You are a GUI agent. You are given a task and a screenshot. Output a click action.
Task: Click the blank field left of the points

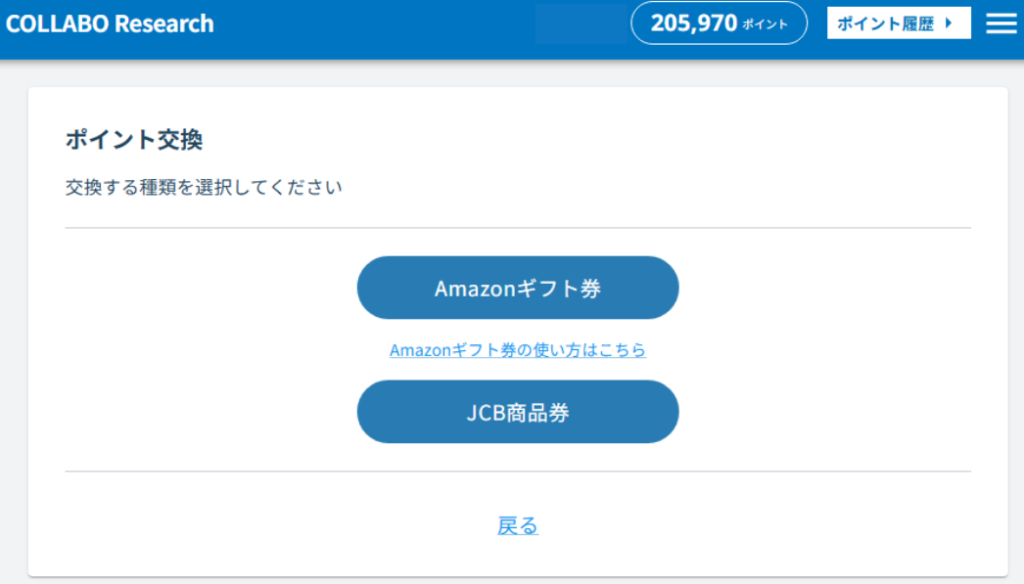(x=581, y=22)
